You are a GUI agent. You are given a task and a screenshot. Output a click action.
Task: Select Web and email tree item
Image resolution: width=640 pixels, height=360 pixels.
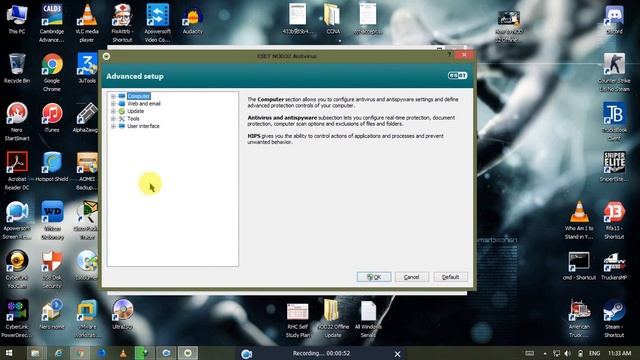(144, 104)
